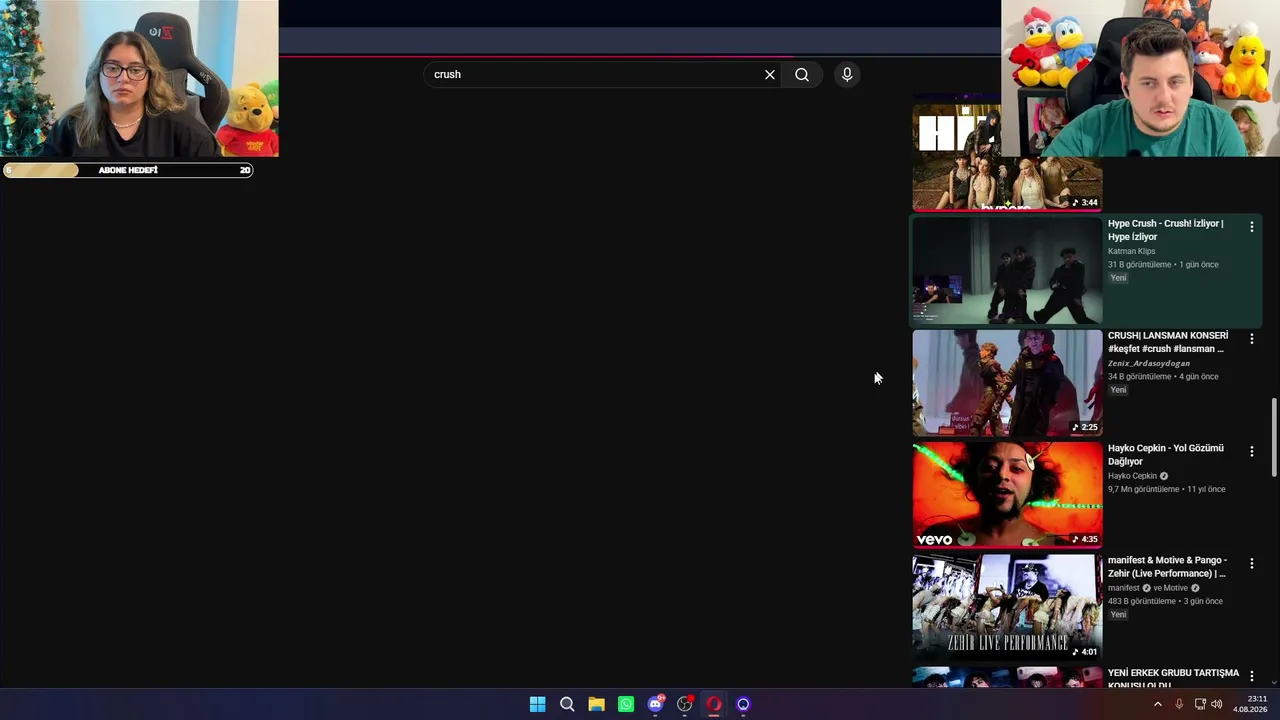Screen dimensions: 1280x720
Task: Click '34 B görüntüleme • 4 gün önce' text
Action: pos(1163,377)
